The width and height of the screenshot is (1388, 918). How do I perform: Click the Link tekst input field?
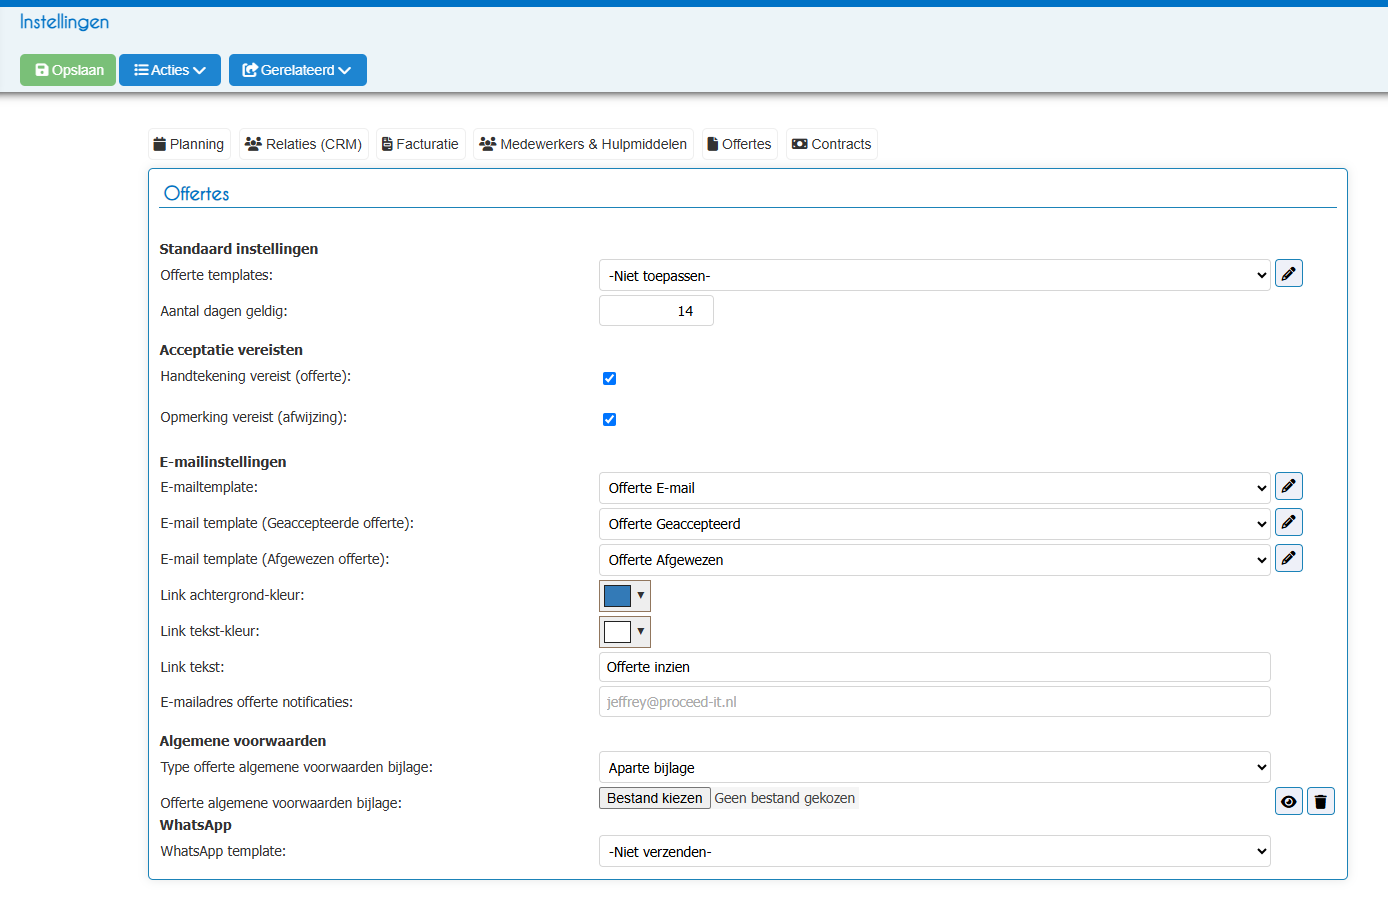[x=935, y=667]
